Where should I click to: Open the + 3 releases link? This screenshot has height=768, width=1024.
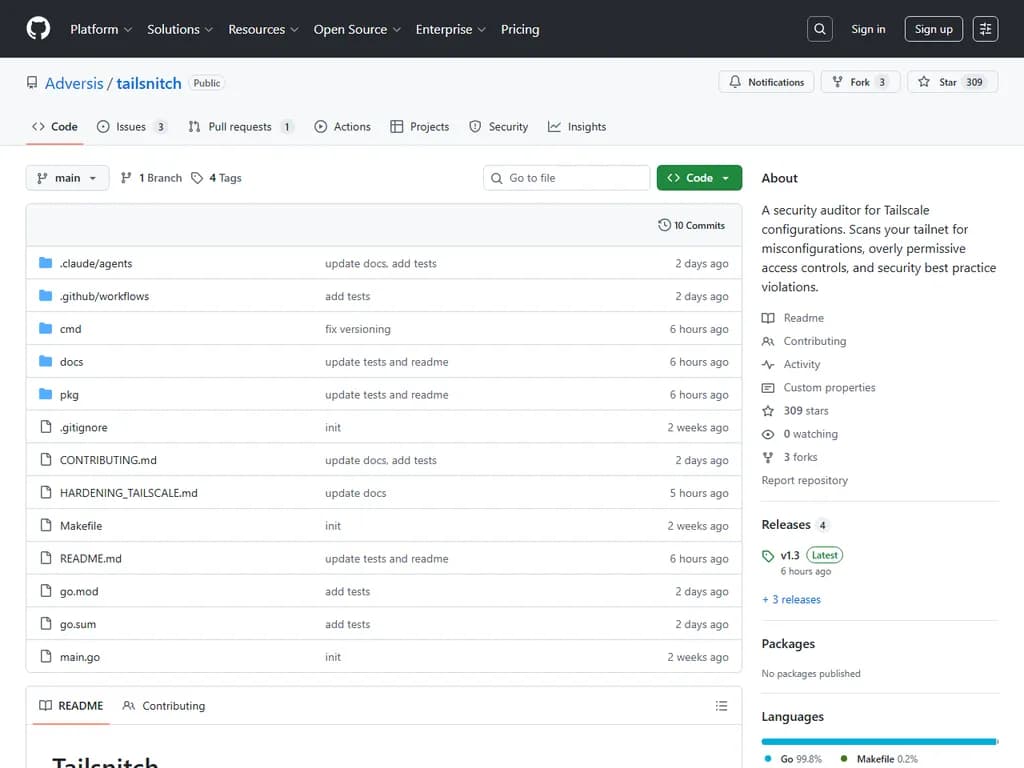point(791,600)
